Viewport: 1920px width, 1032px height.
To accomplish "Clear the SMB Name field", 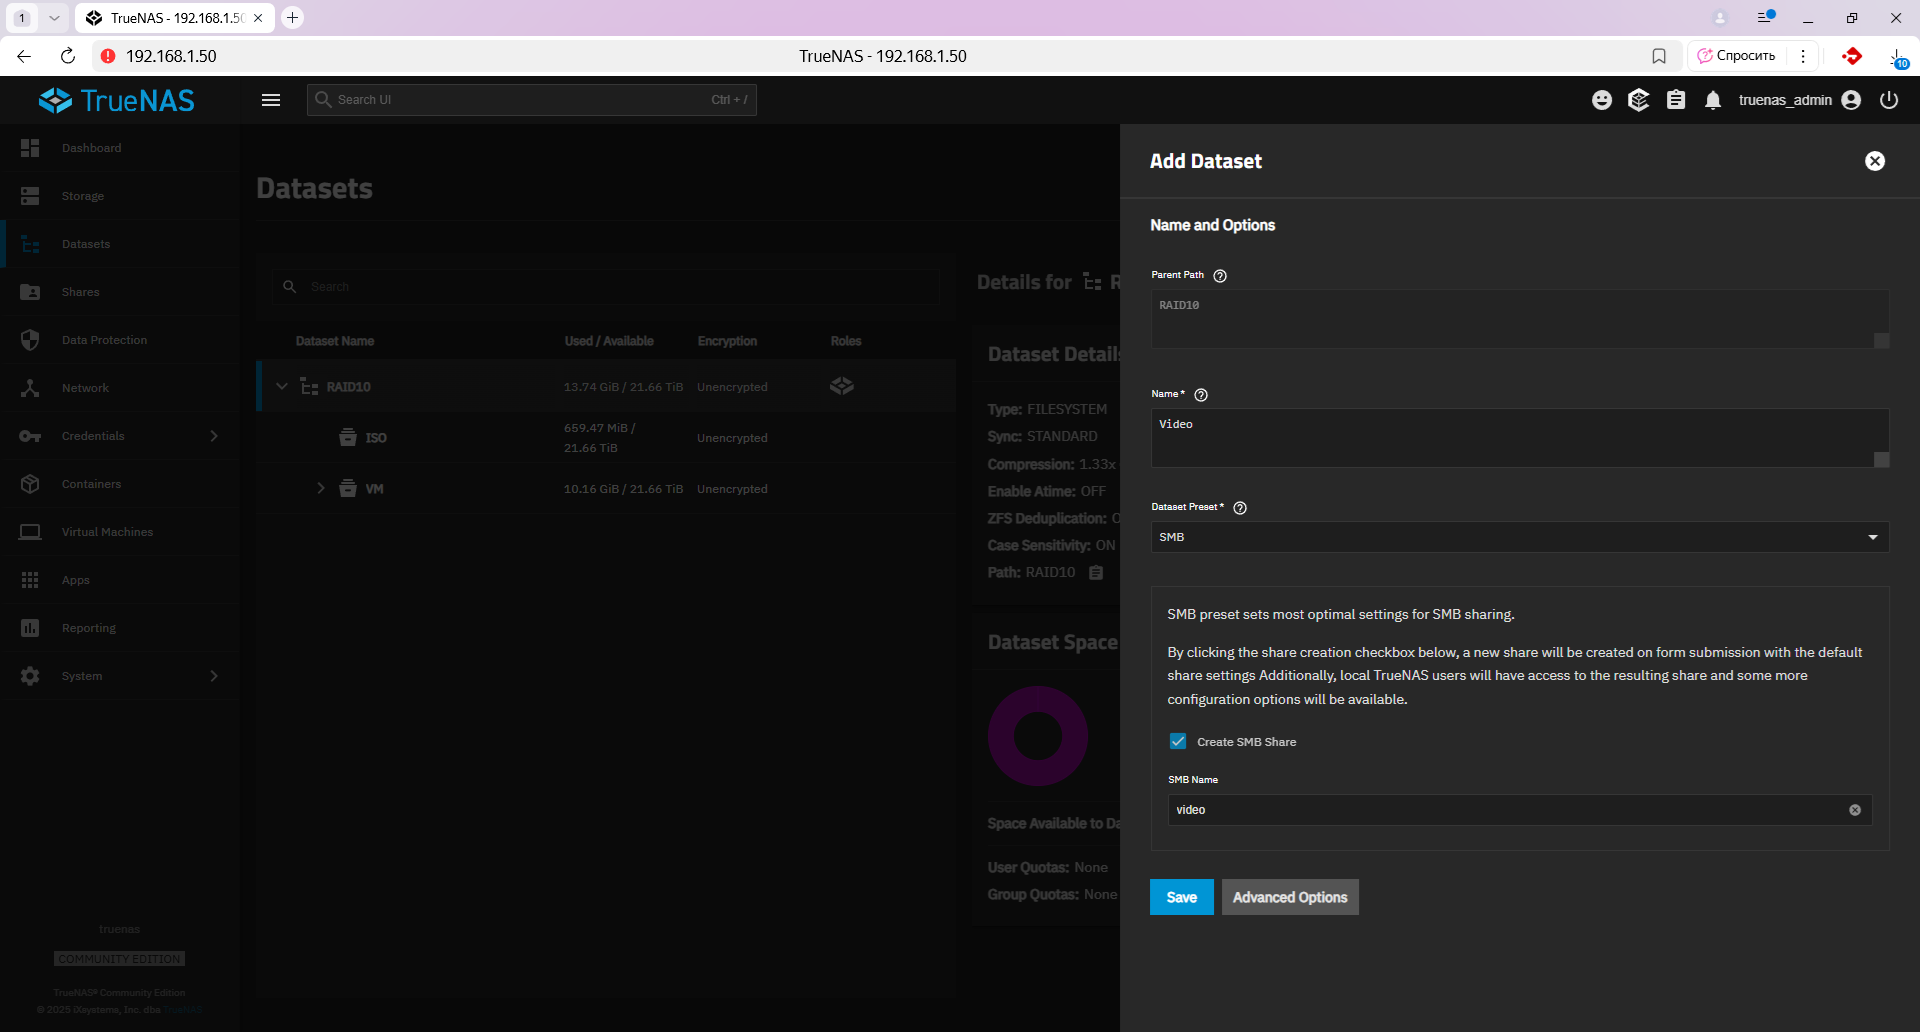I will tap(1855, 810).
